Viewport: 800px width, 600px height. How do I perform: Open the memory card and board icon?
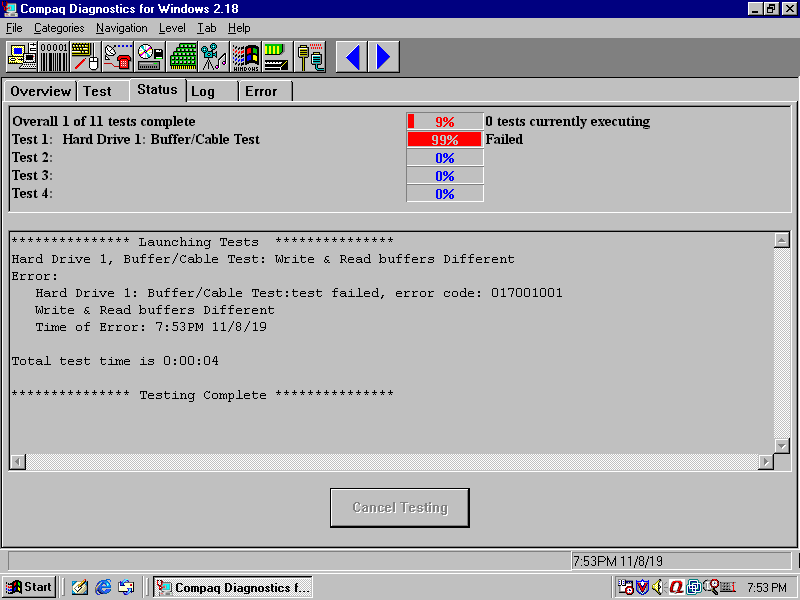[278, 57]
